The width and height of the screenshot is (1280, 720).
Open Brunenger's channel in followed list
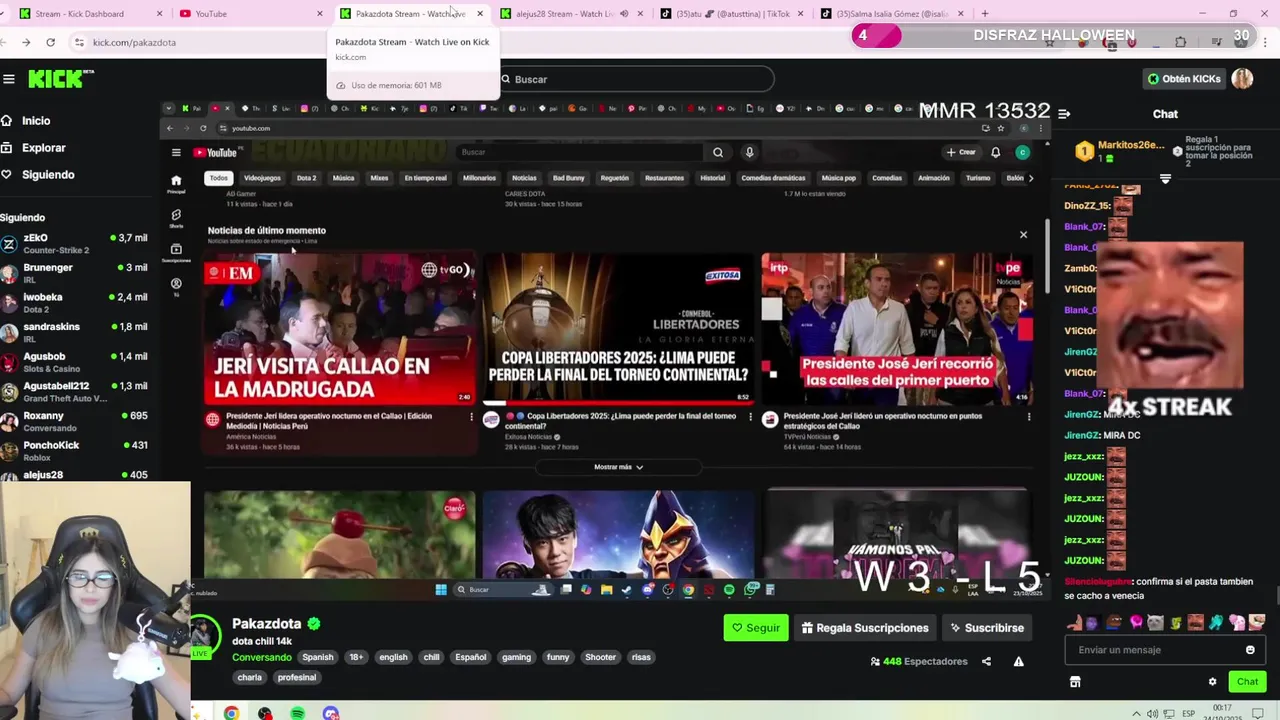coord(75,273)
